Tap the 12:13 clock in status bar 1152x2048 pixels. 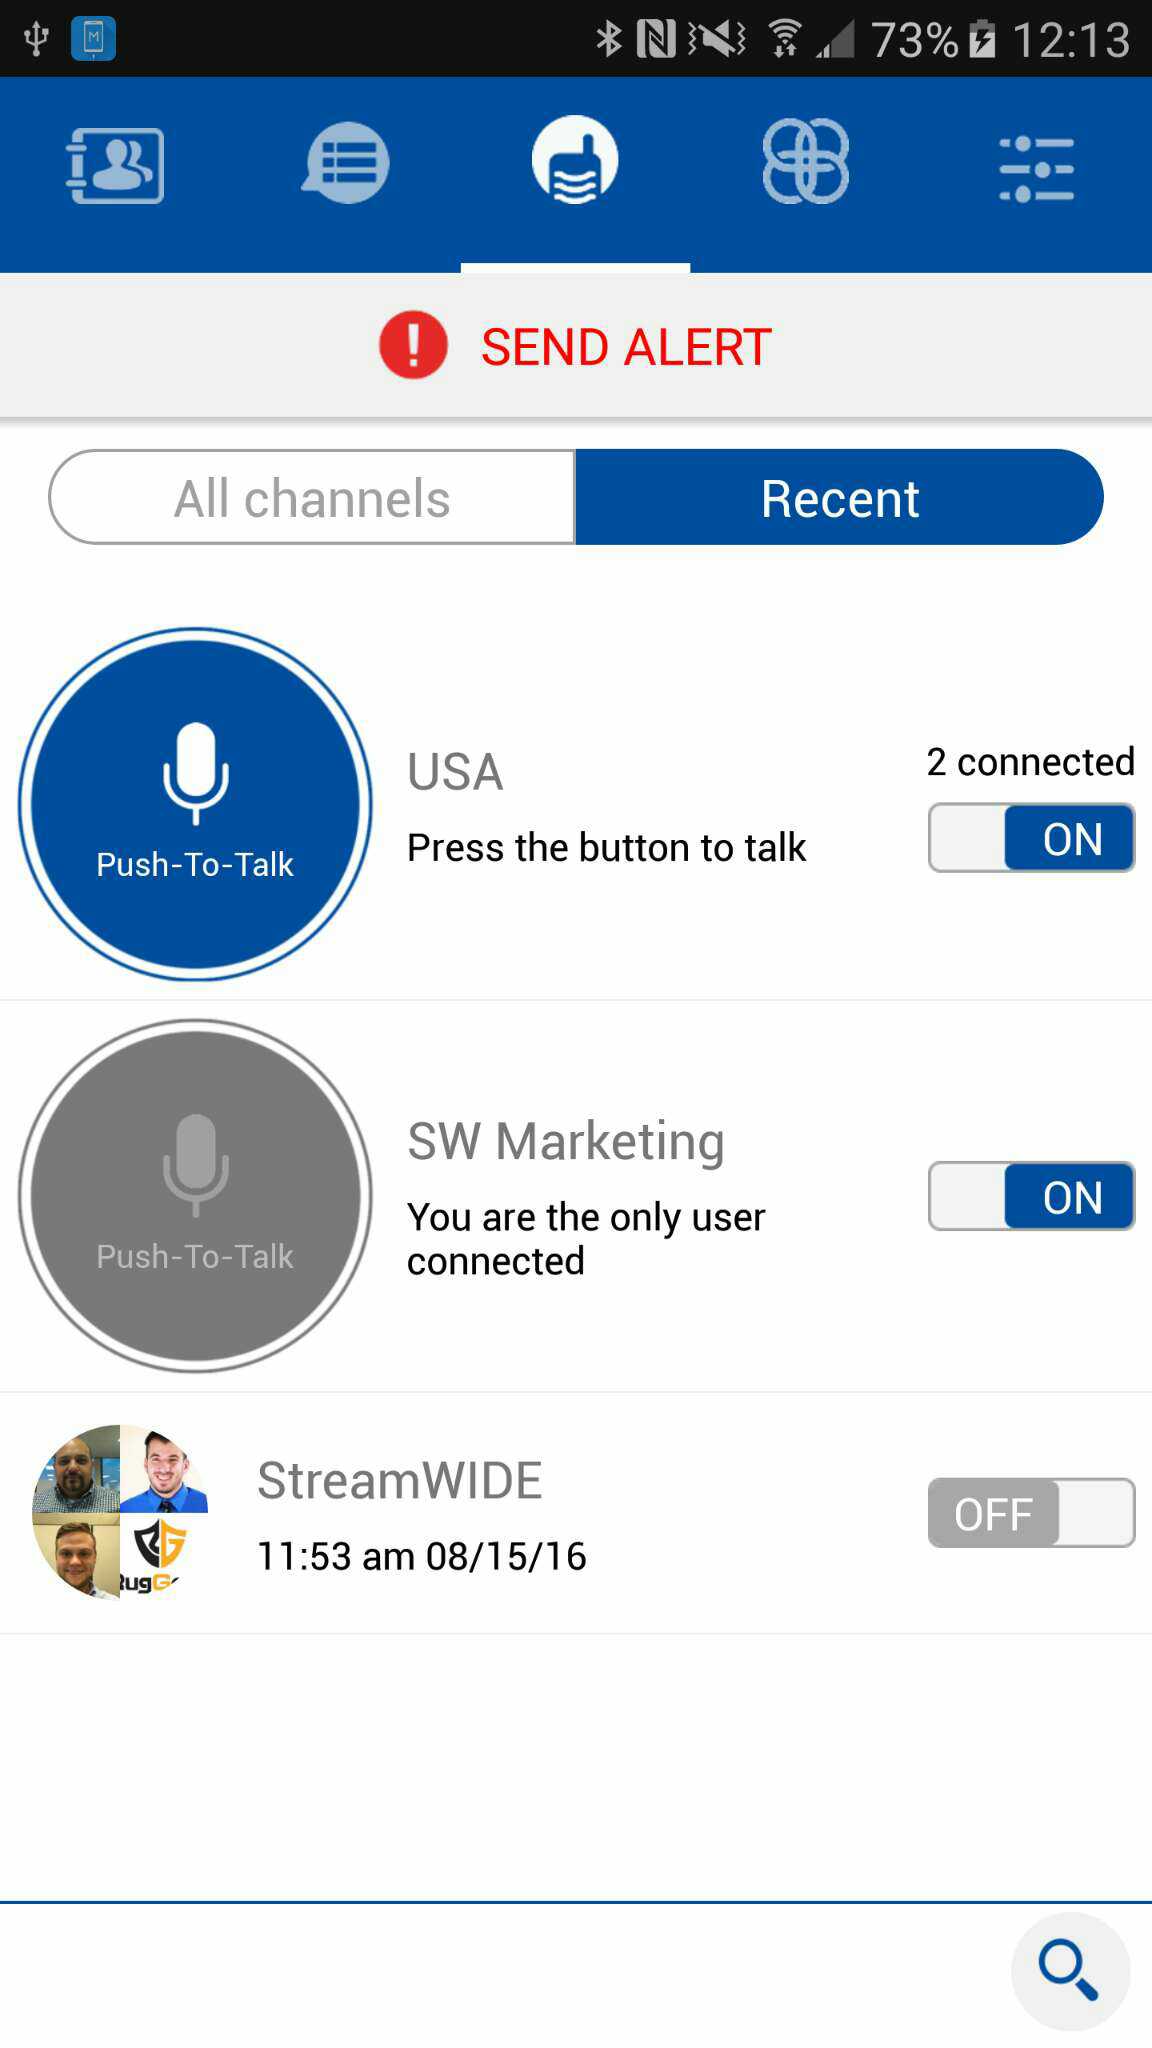[x=1071, y=40]
